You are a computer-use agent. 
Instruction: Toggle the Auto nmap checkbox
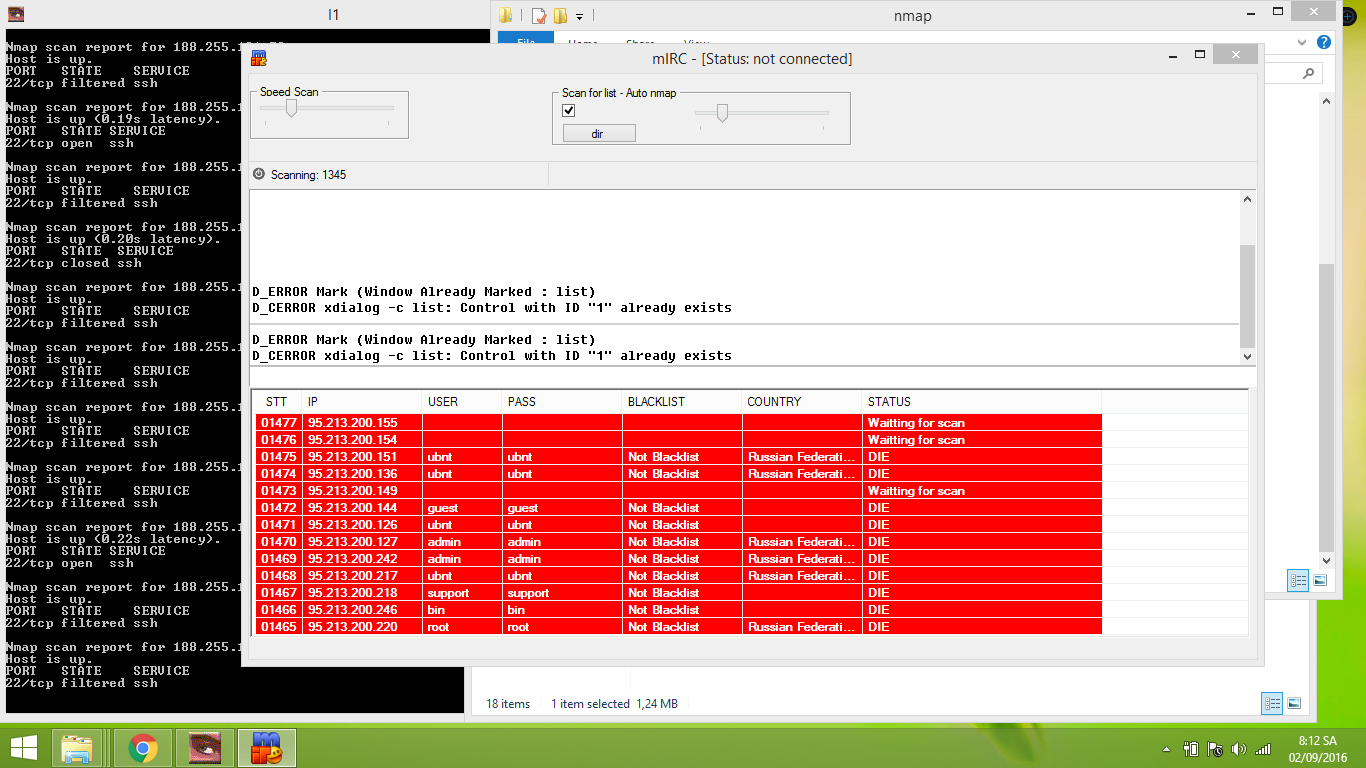(569, 111)
